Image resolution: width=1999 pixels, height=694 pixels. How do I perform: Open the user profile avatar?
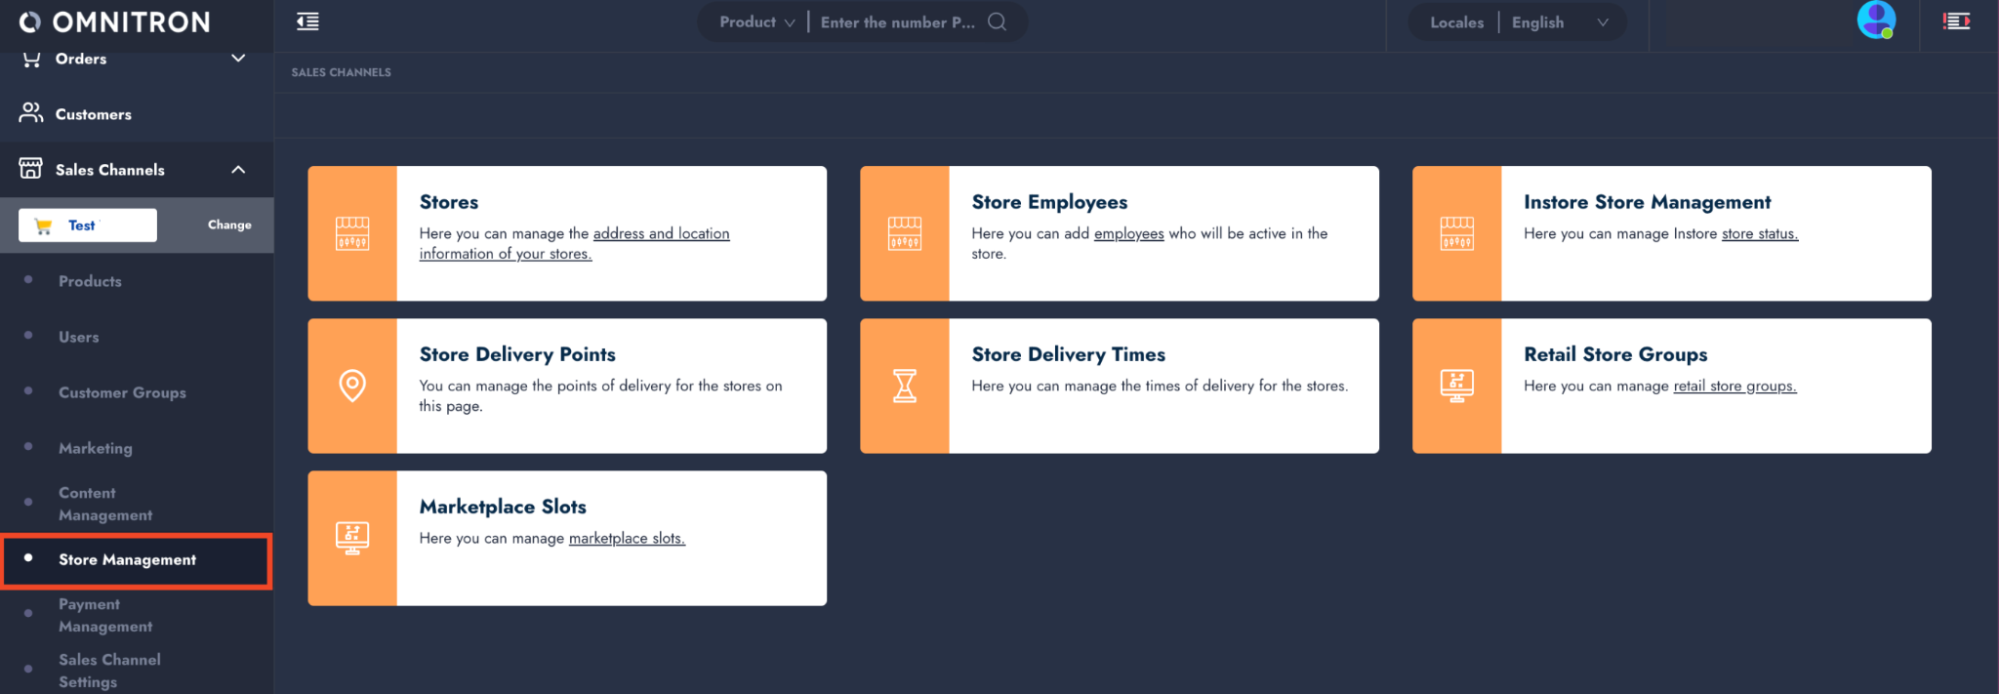(1875, 20)
